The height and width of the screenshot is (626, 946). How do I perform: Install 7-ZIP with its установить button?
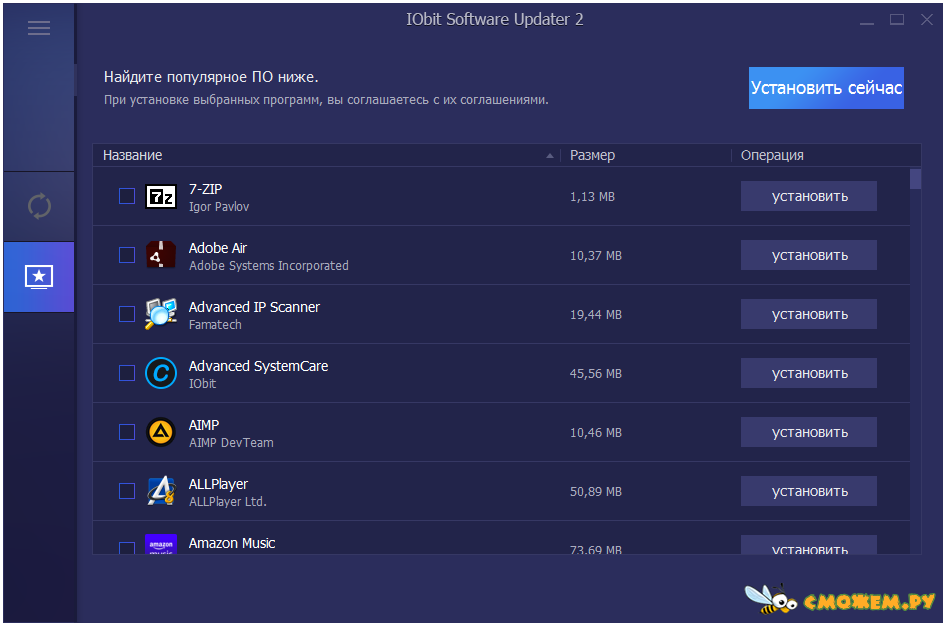[809, 196]
